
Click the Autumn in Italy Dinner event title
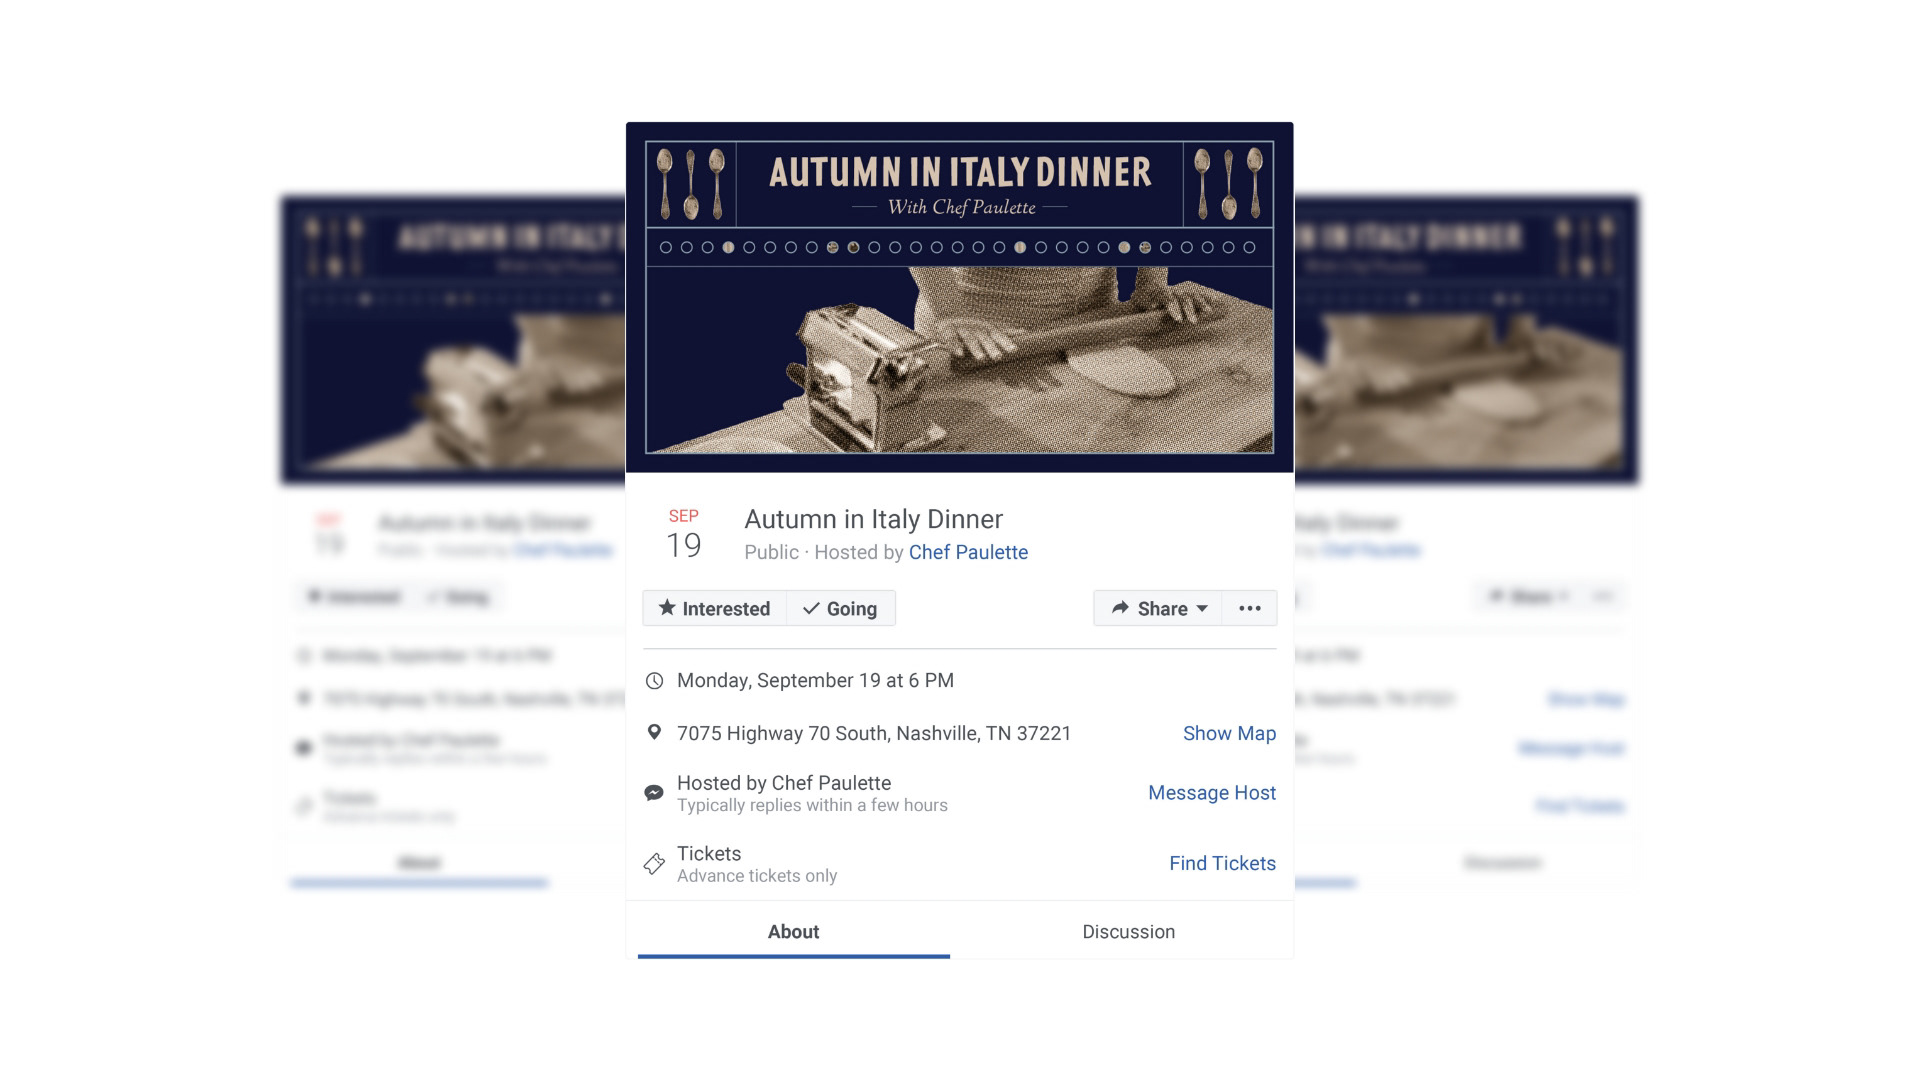pyautogui.click(x=873, y=519)
